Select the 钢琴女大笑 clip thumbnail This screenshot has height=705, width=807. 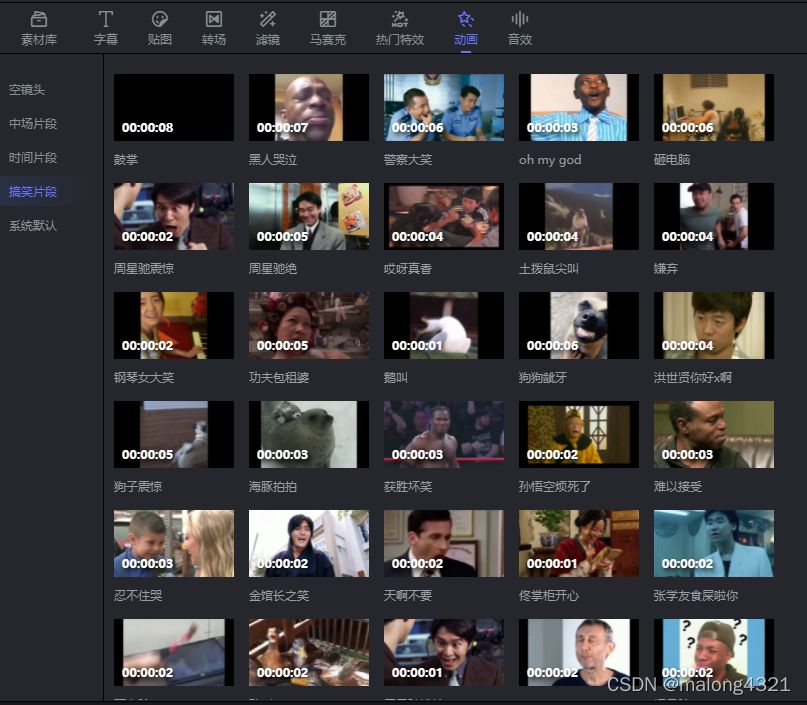click(174, 326)
